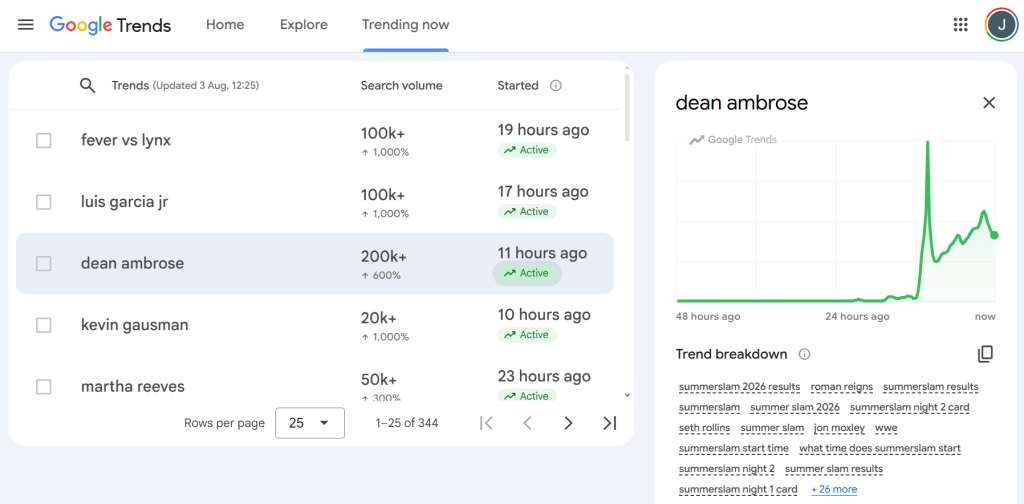Open the summerslam 2026 results query

739,386
